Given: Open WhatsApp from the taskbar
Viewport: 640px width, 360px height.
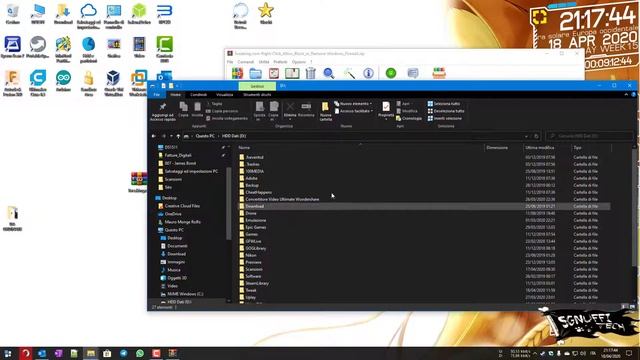Looking at the screenshot, I should pos(140,353).
